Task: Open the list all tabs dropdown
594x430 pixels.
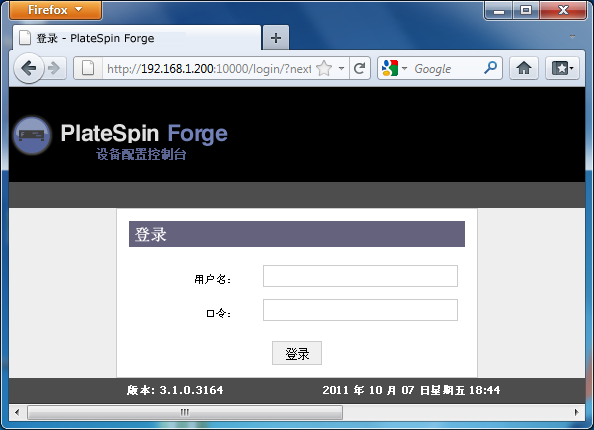Action: 572,37
